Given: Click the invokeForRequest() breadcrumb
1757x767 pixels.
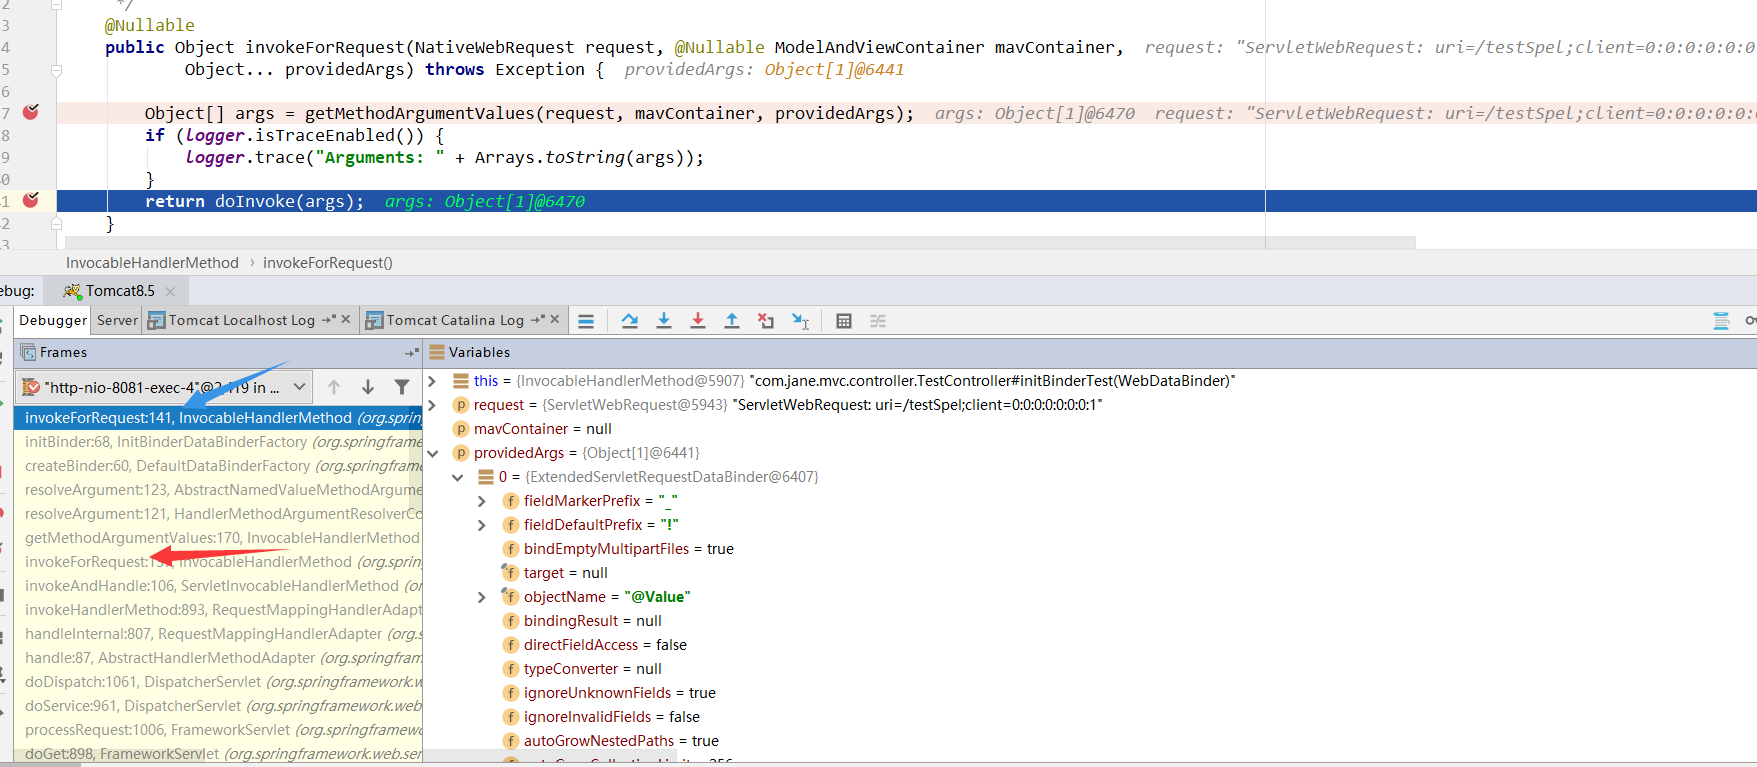Looking at the screenshot, I should tap(328, 263).
